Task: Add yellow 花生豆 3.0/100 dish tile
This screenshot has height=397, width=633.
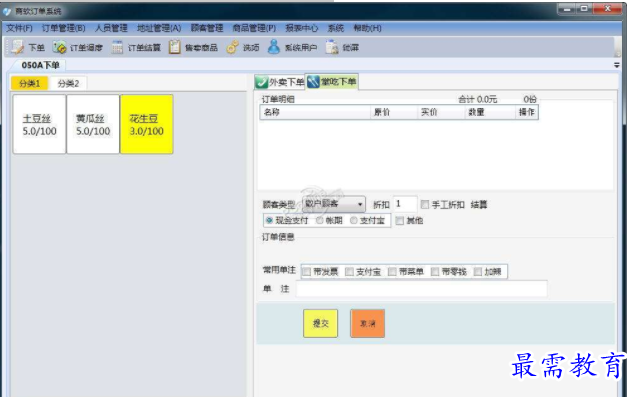Action: (x=147, y=124)
